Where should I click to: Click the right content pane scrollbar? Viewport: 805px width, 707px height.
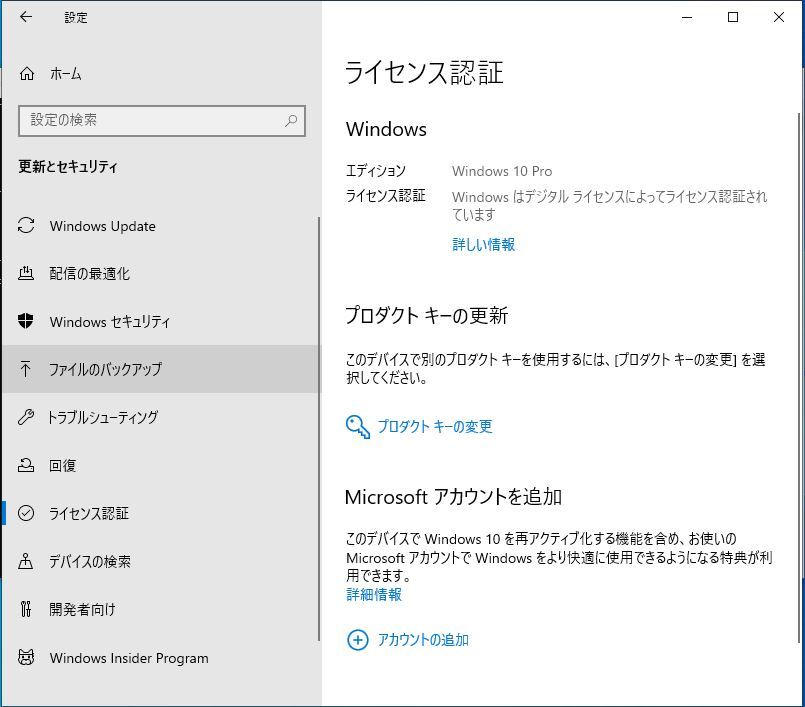[x=798, y=377]
